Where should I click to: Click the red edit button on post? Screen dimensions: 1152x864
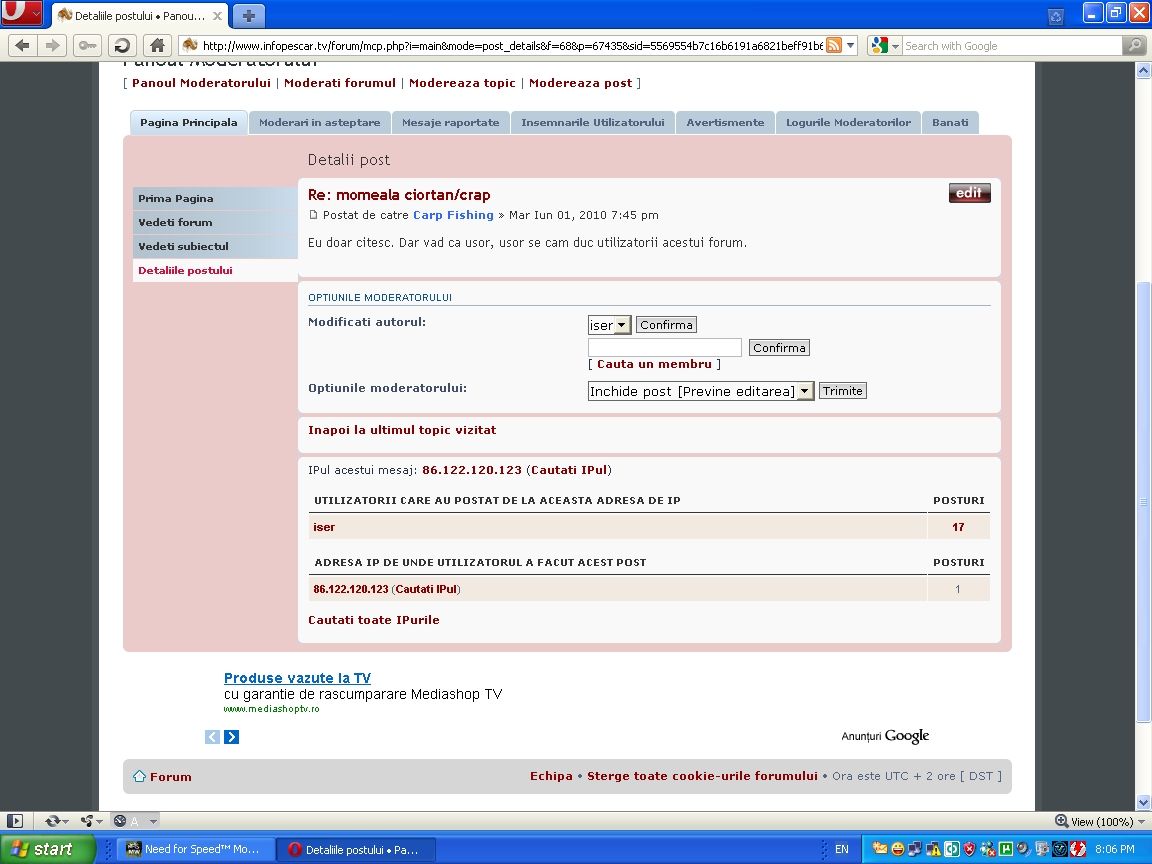pos(969,193)
